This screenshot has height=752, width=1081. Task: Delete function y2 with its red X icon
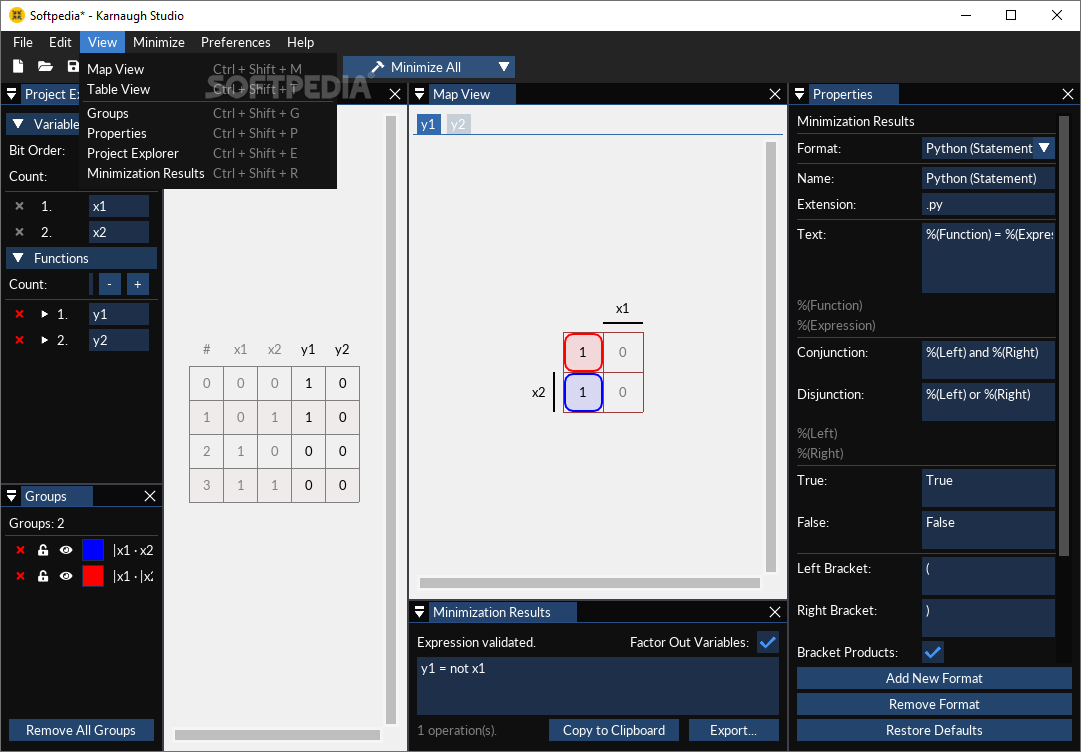pyautogui.click(x=19, y=341)
